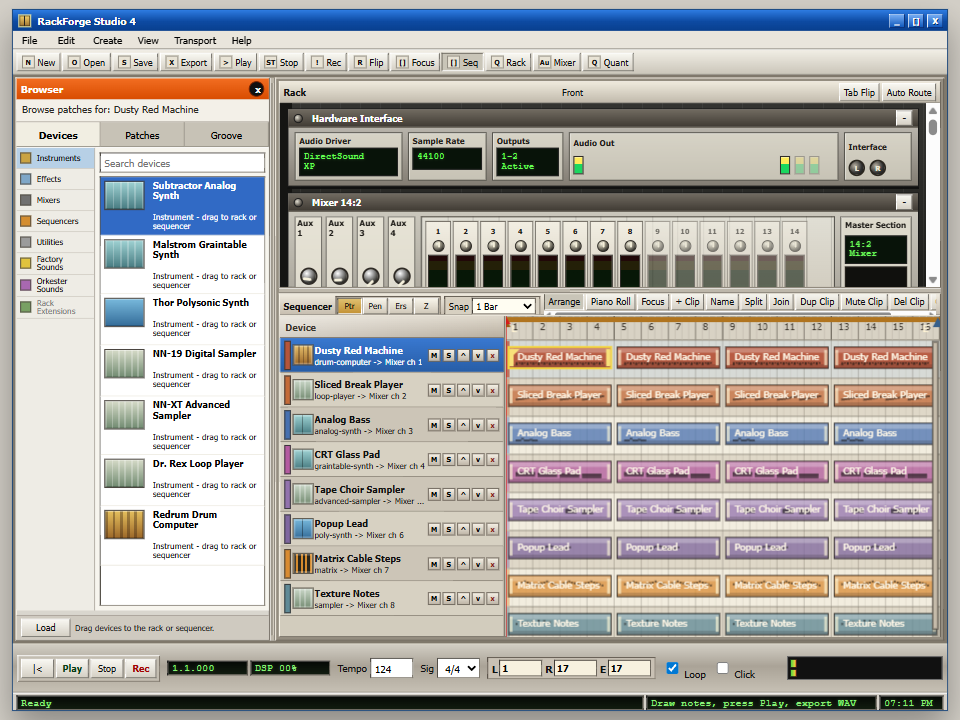Open the Transport menu
The height and width of the screenshot is (720, 960).
[195, 40]
